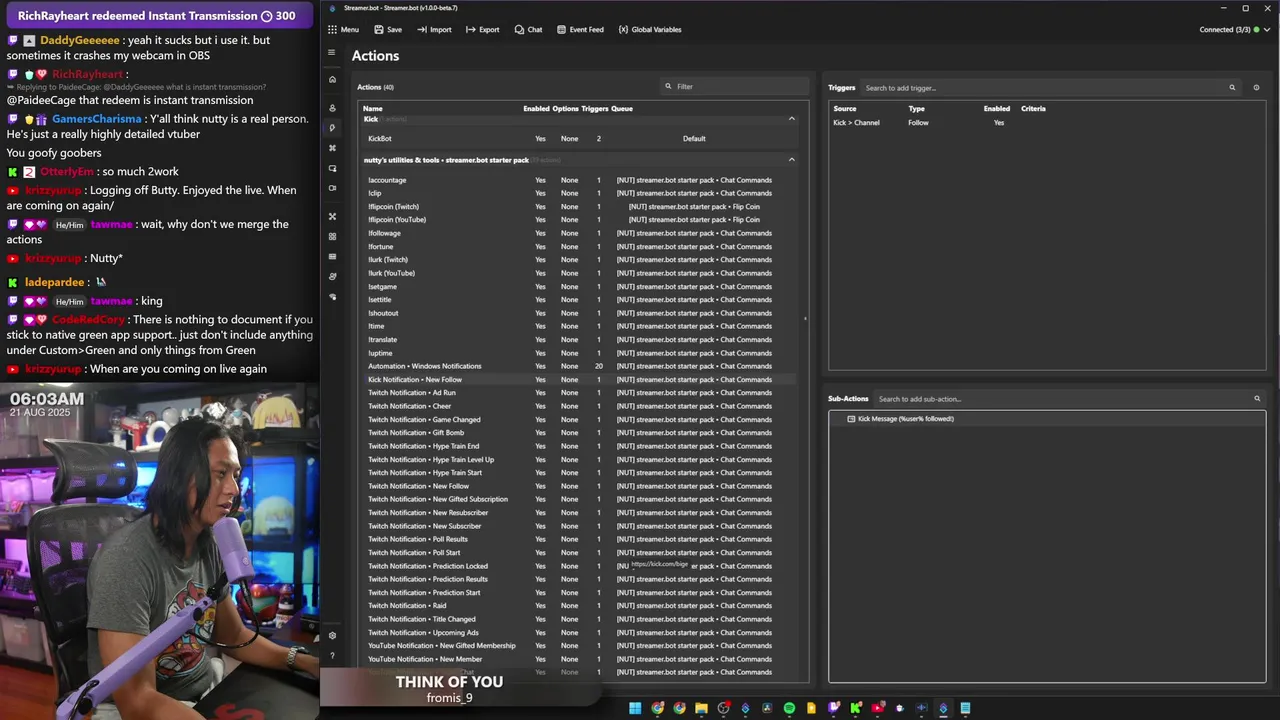Sort actions by the Name column header
This screenshot has width=1280, height=720.
[x=372, y=108]
